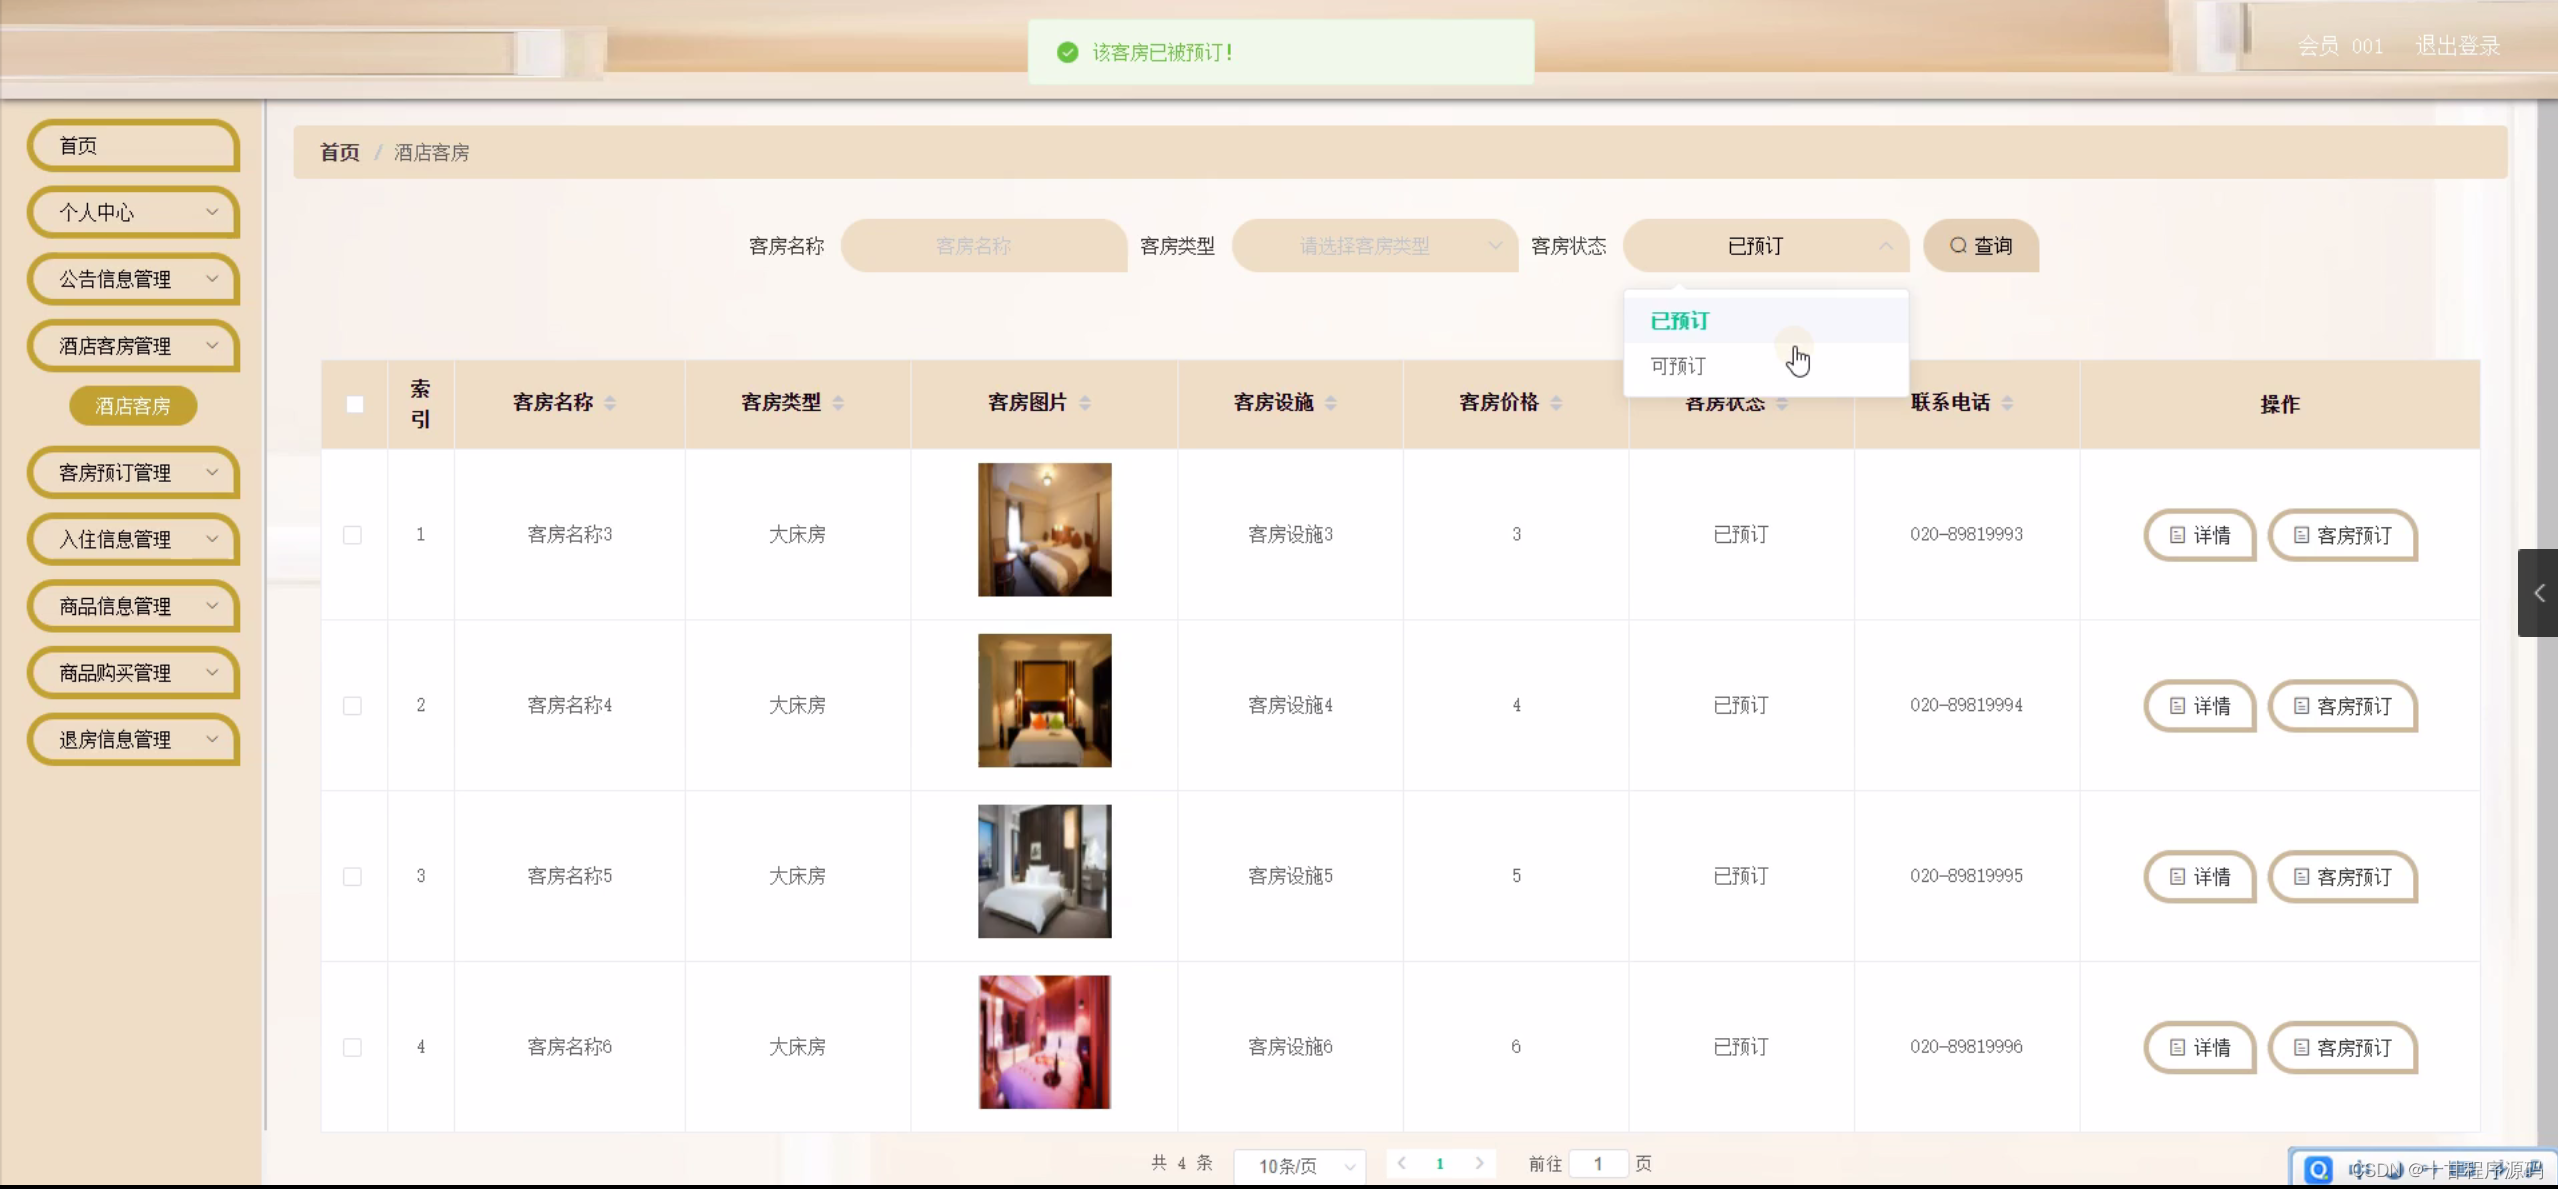Screen dimensions: 2558x1189
Task: Open the 请选择客房类型 dropdown
Action: coord(1374,245)
